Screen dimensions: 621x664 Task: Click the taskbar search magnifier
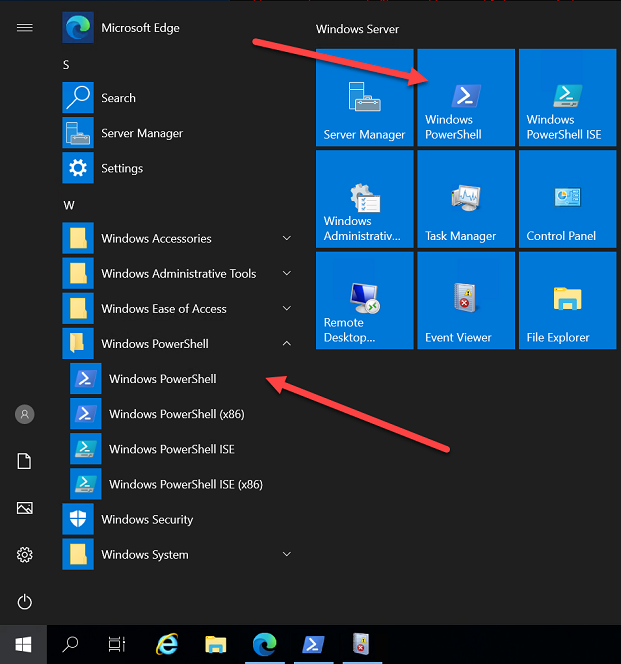pos(70,645)
